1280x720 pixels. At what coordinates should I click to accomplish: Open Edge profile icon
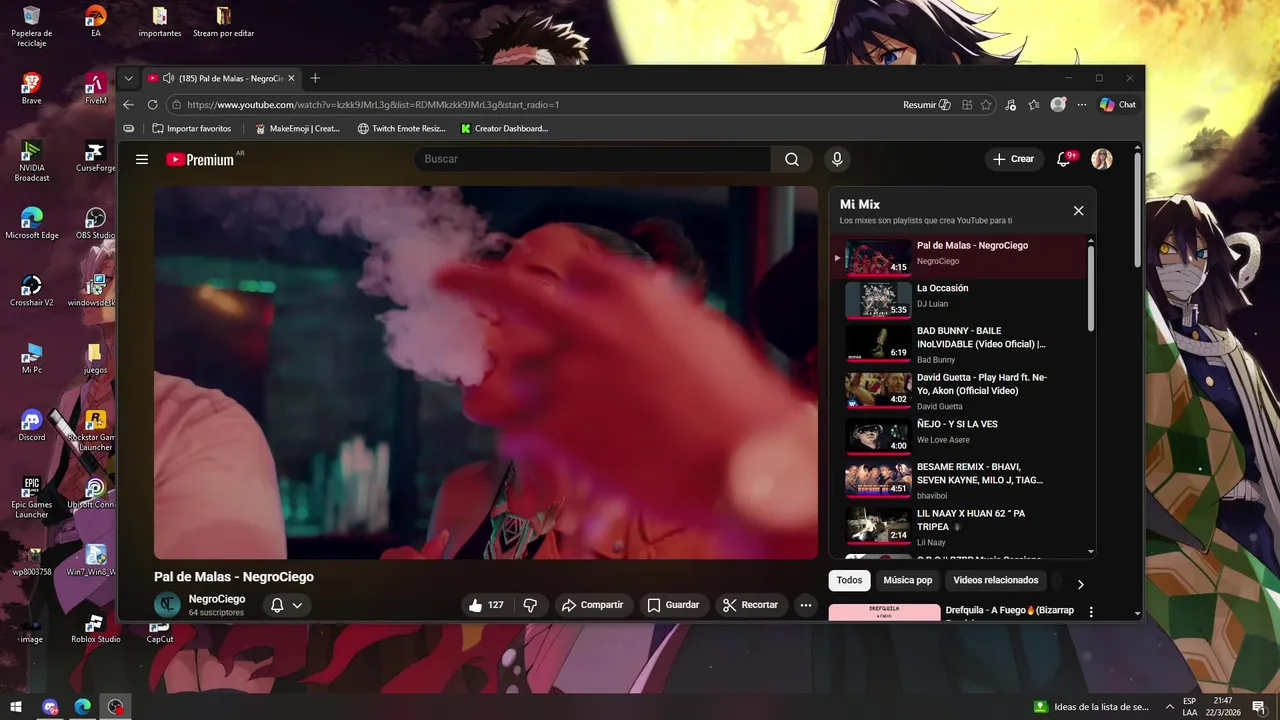[1058, 105]
